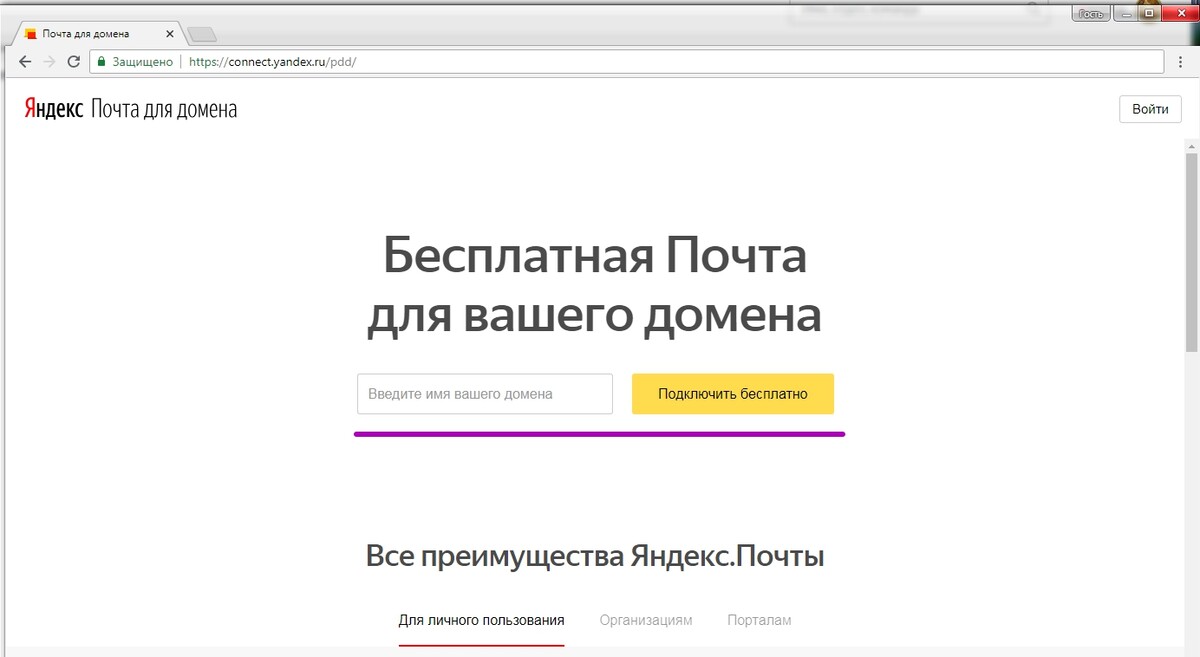Switch to the Организациям tab
Image resolution: width=1200 pixels, height=657 pixels.
coord(646,621)
